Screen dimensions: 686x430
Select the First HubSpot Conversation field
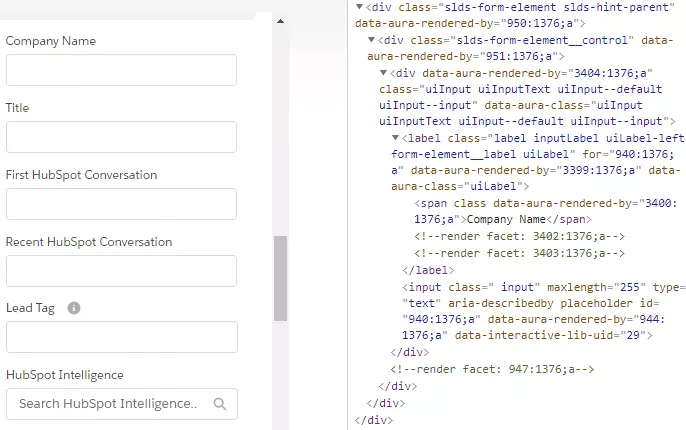coord(121,204)
